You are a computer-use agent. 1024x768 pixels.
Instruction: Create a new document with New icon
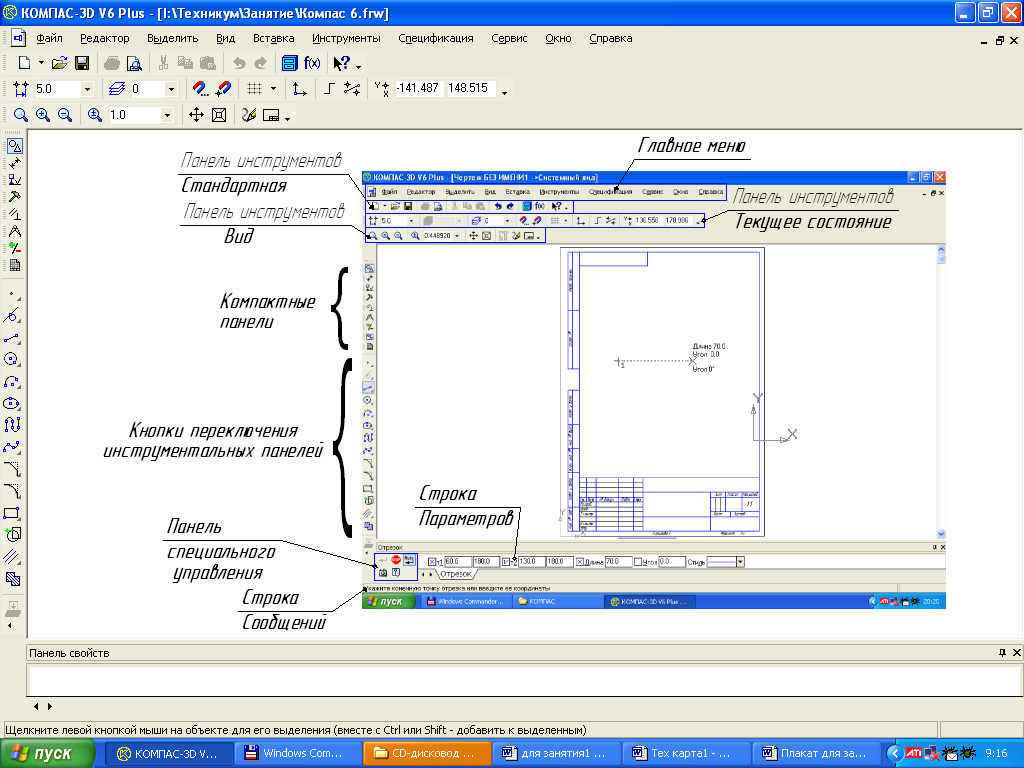pos(24,63)
